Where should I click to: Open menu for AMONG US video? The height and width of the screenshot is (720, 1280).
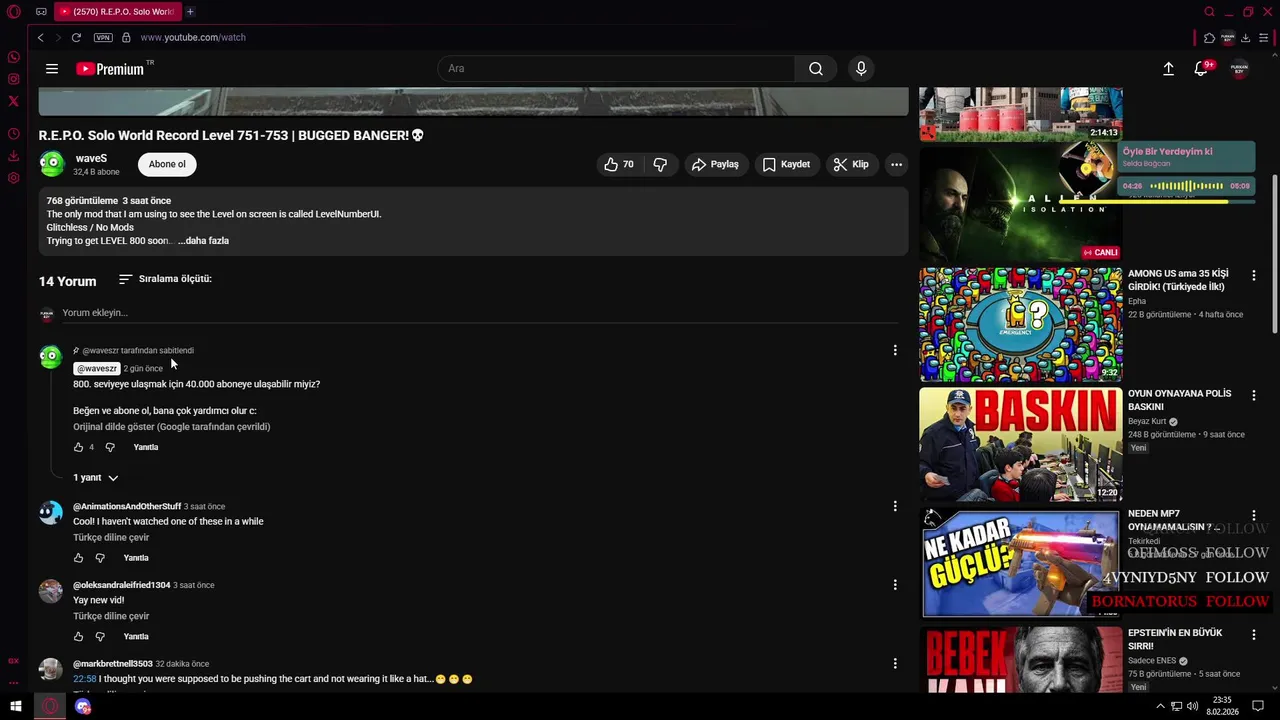pyautogui.click(x=1254, y=275)
